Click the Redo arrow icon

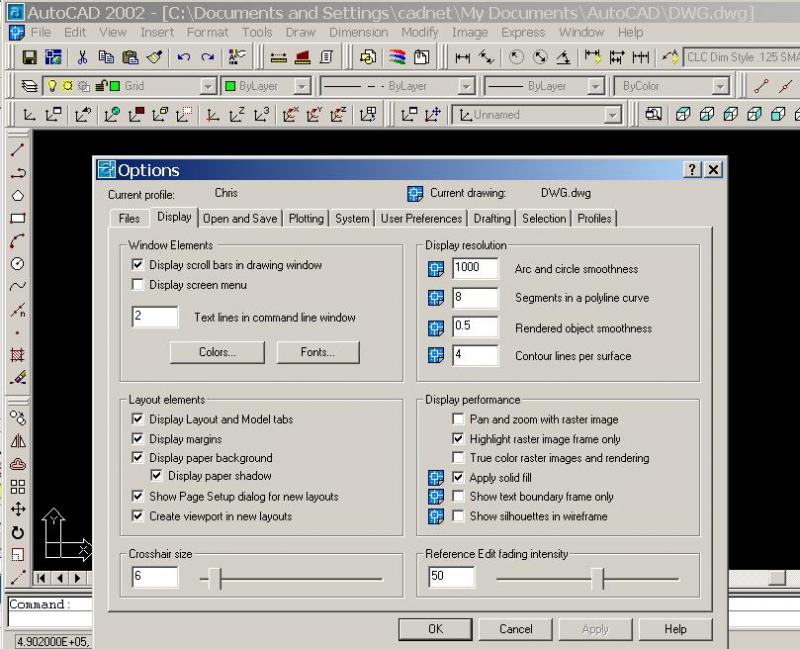[x=208, y=57]
